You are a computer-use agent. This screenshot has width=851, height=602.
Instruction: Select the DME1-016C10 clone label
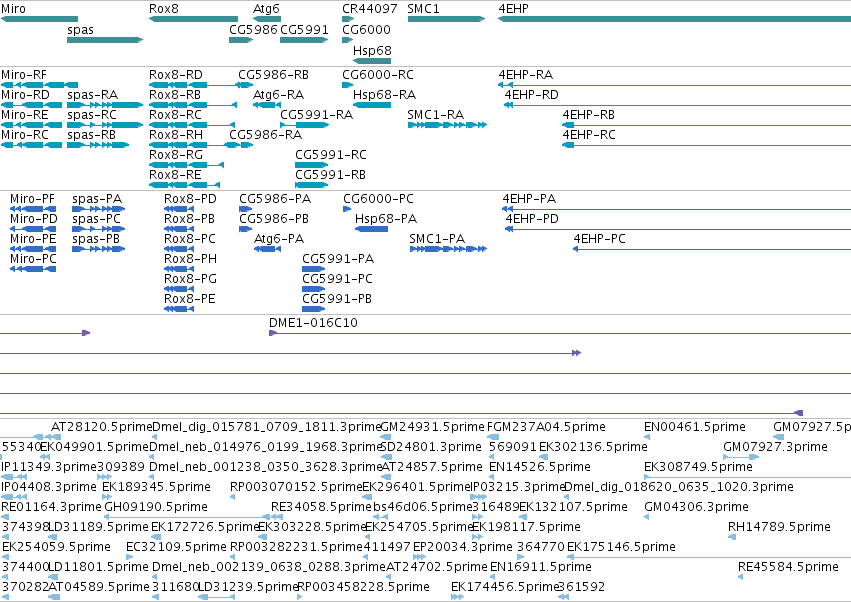click(313, 322)
